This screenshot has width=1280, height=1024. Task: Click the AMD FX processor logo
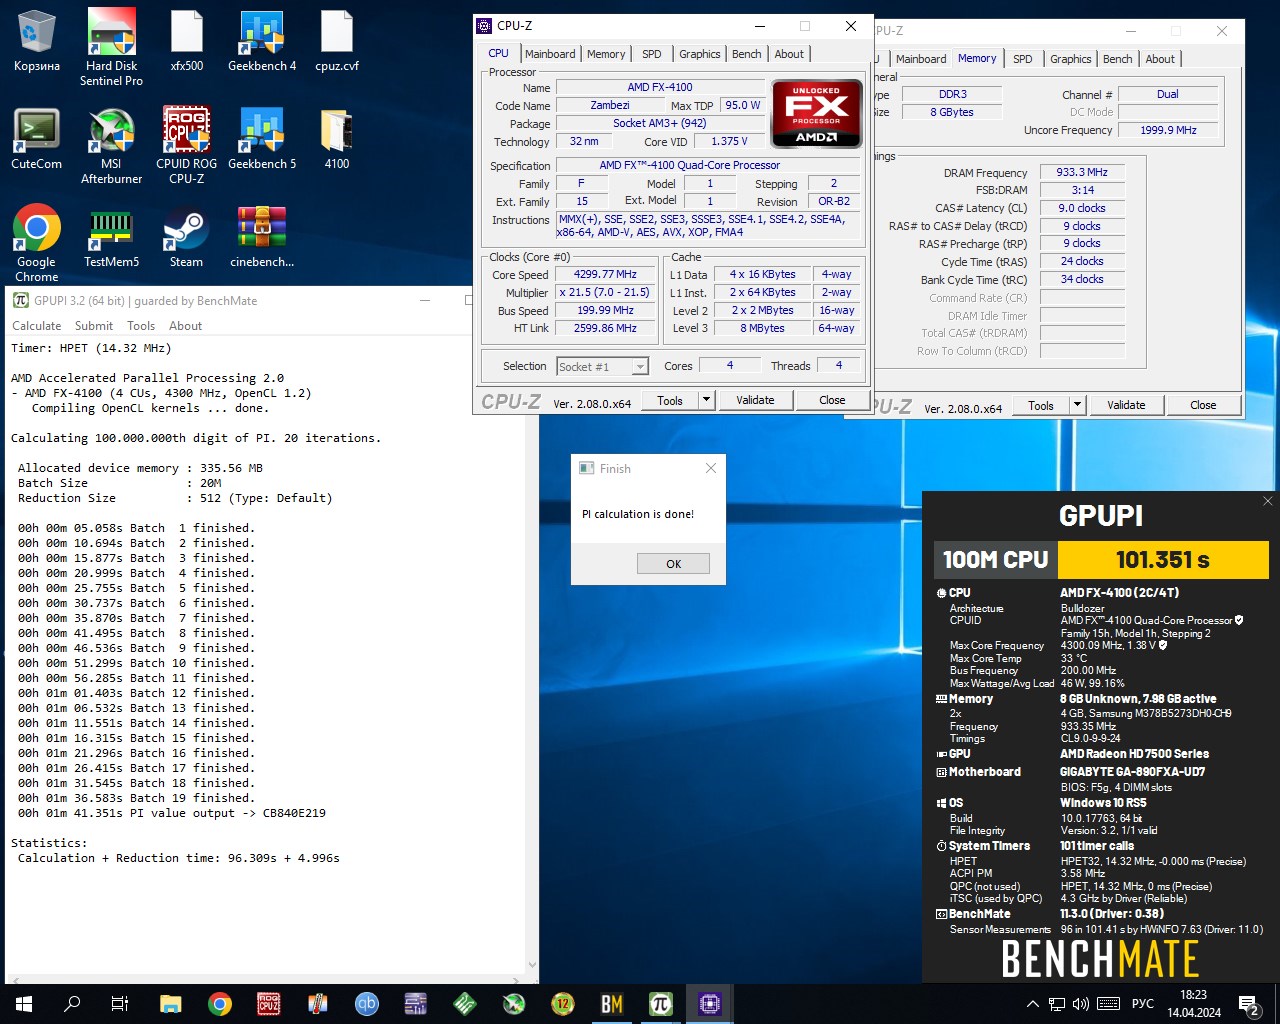[817, 114]
